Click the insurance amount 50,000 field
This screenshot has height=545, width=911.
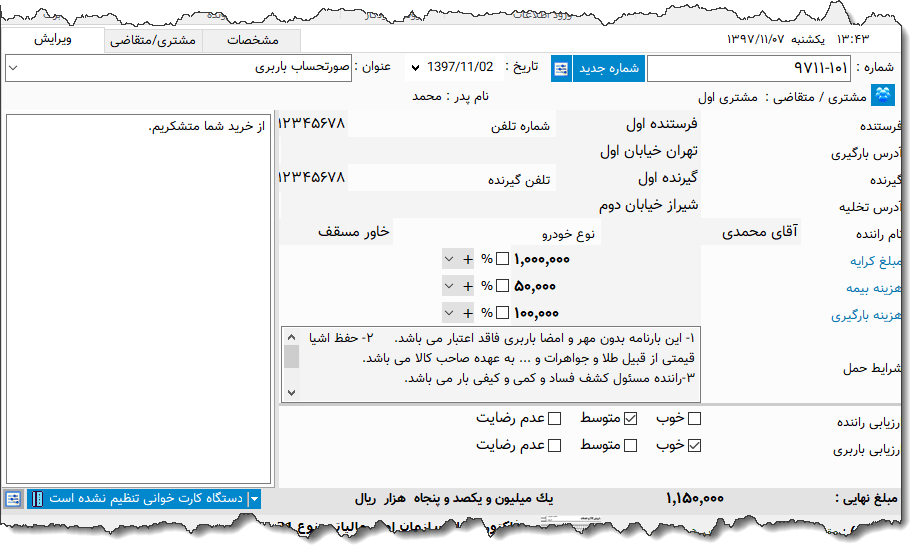[x=605, y=286]
